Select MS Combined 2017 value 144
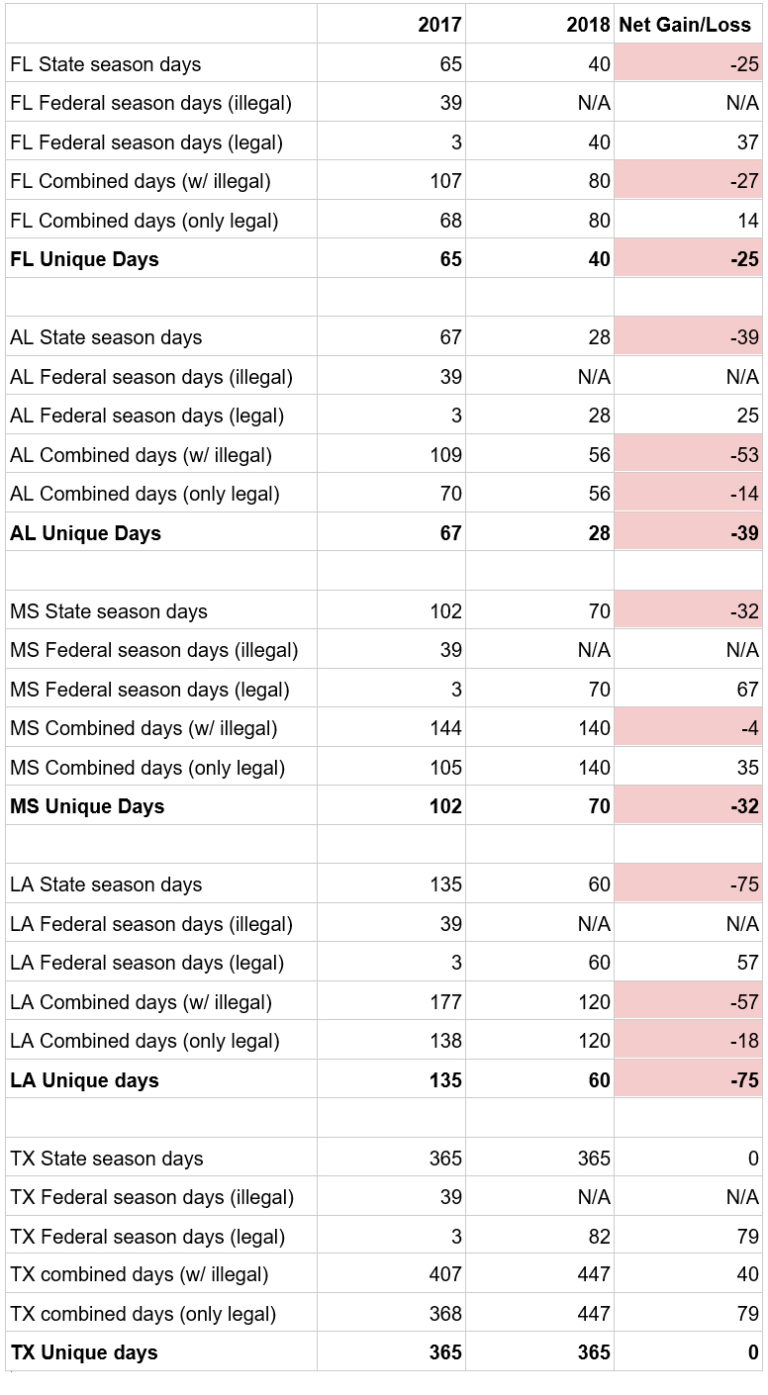Screen dimensions: 768x1395 coord(445,728)
